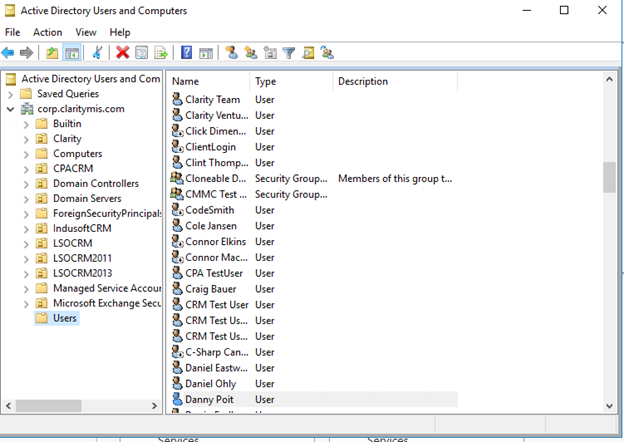Click the red Delete X icon
This screenshot has height=442, width=624.
point(123,53)
